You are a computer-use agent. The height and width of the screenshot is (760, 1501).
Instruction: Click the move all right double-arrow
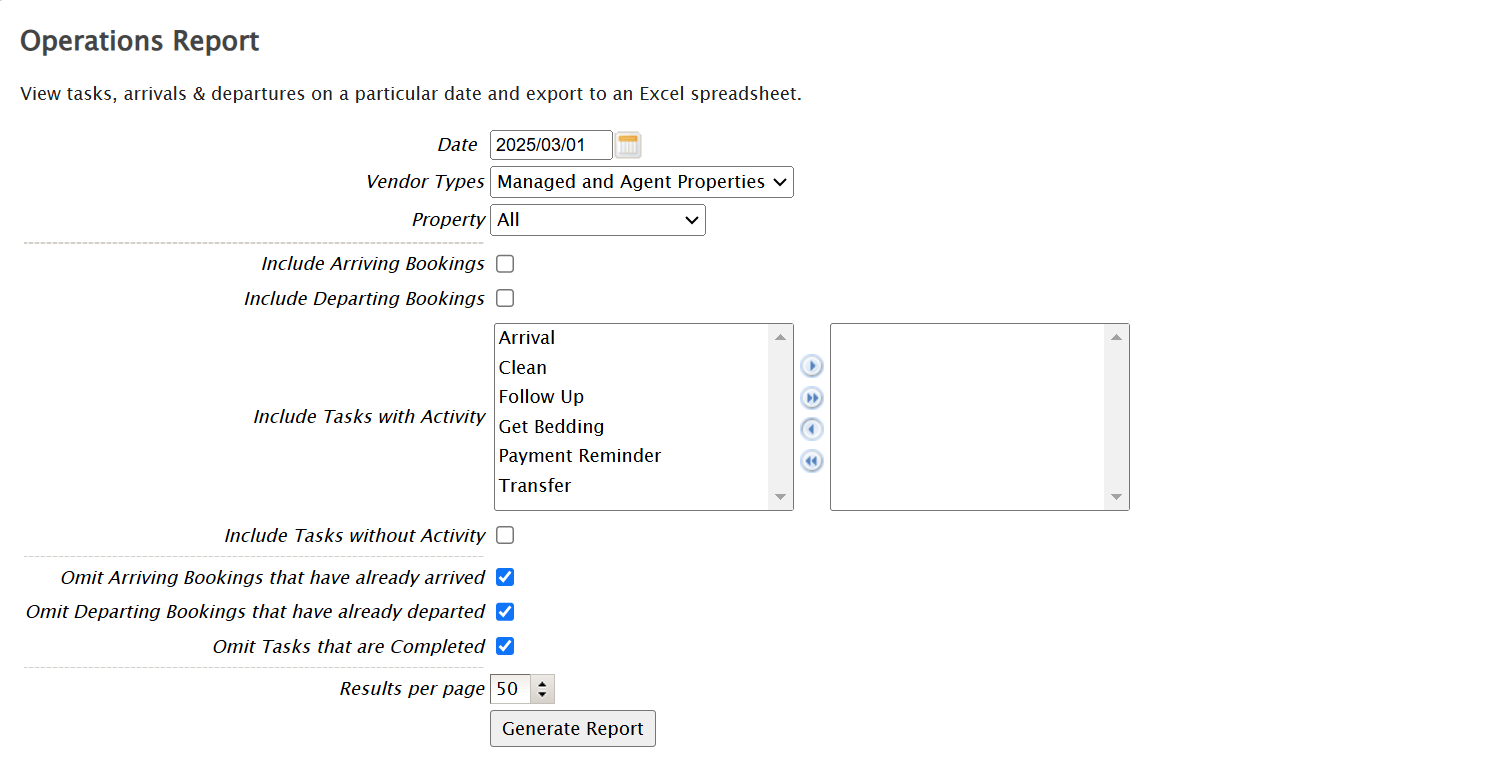(812, 399)
